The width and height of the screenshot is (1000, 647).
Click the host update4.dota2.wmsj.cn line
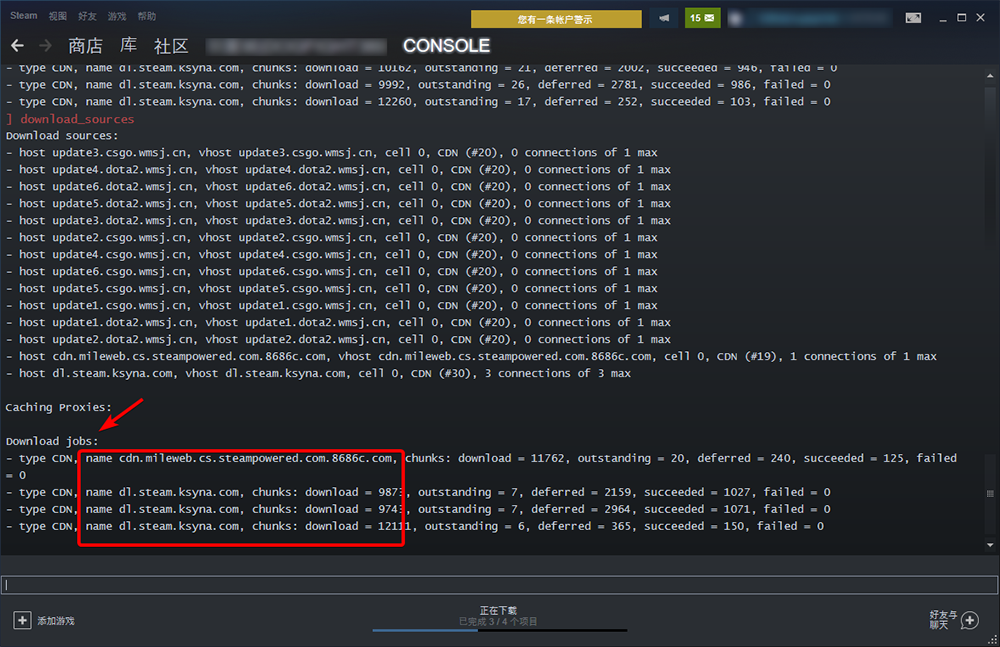coord(339,170)
